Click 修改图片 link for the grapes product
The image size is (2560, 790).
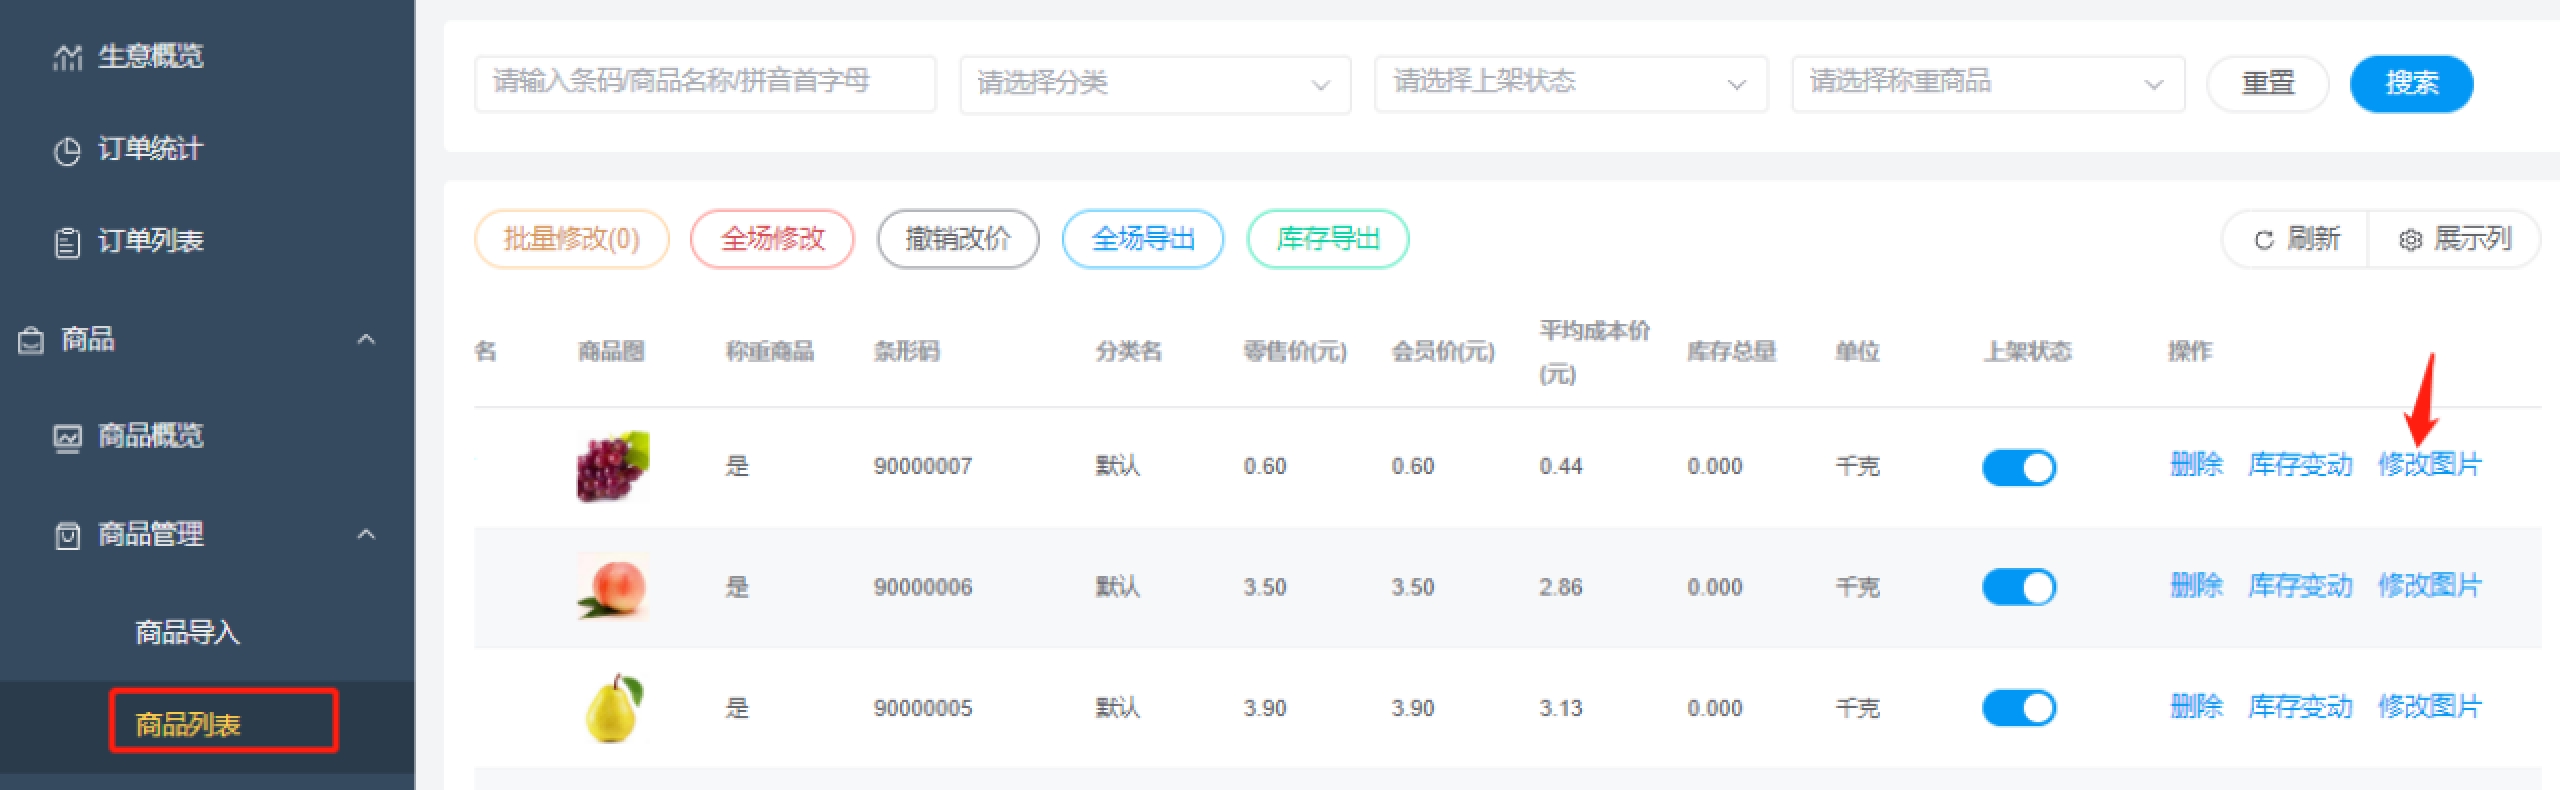(2429, 465)
